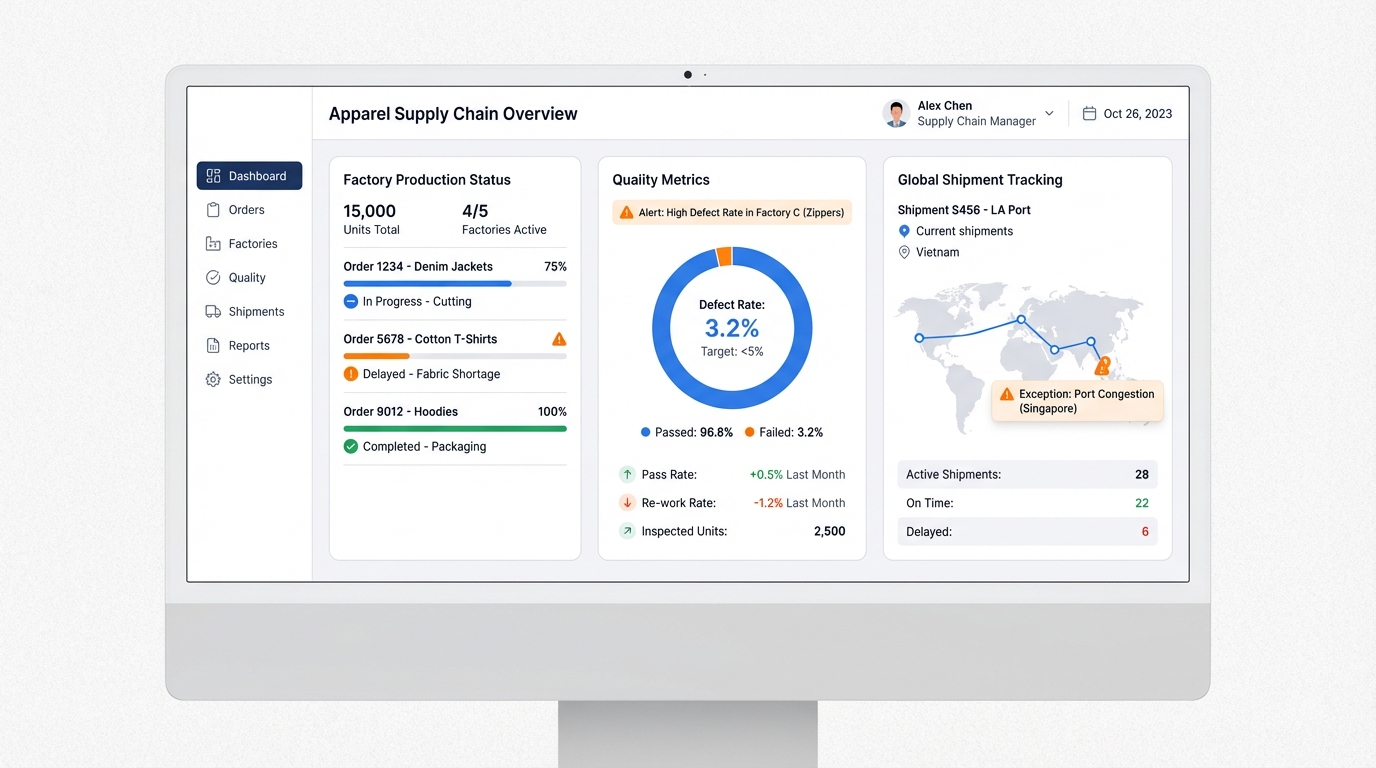Open the Orders section icon
The image size is (1376, 768).
212,210
